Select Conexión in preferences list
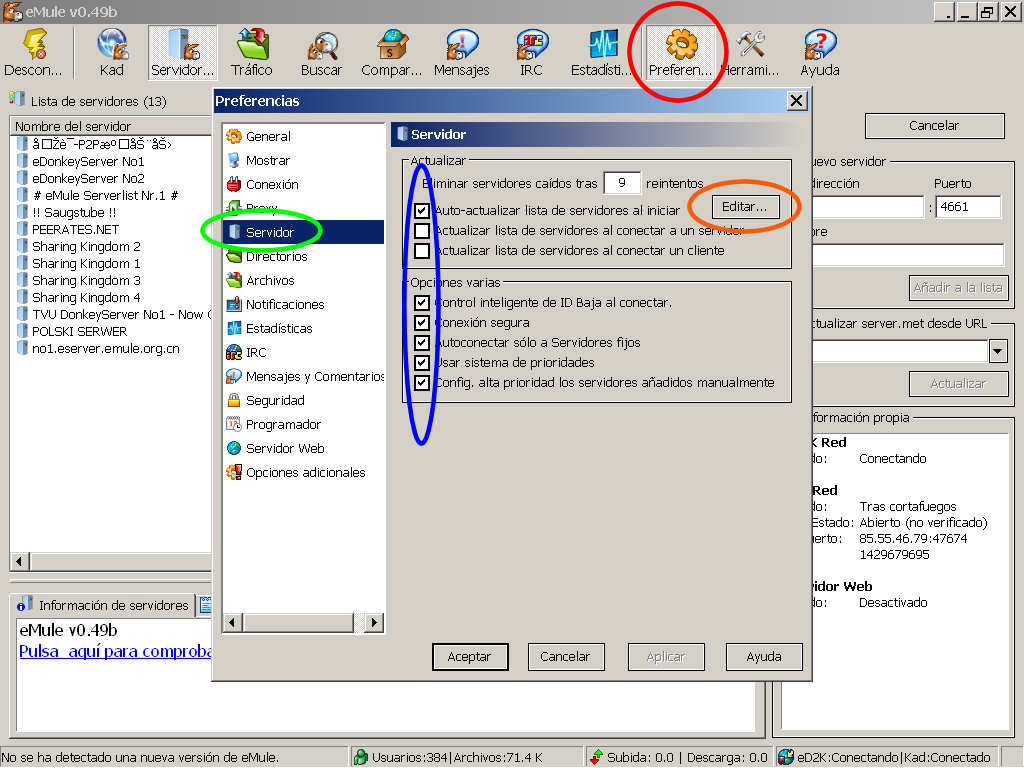This screenshot has height=768, width=1024. 272,184
